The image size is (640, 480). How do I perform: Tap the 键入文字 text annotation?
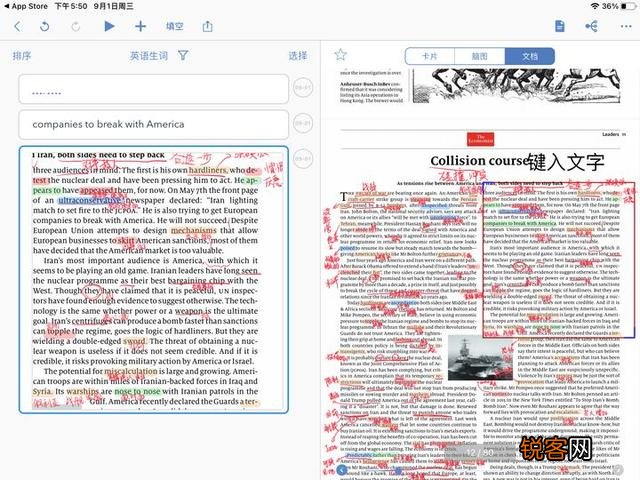(566, 162)
